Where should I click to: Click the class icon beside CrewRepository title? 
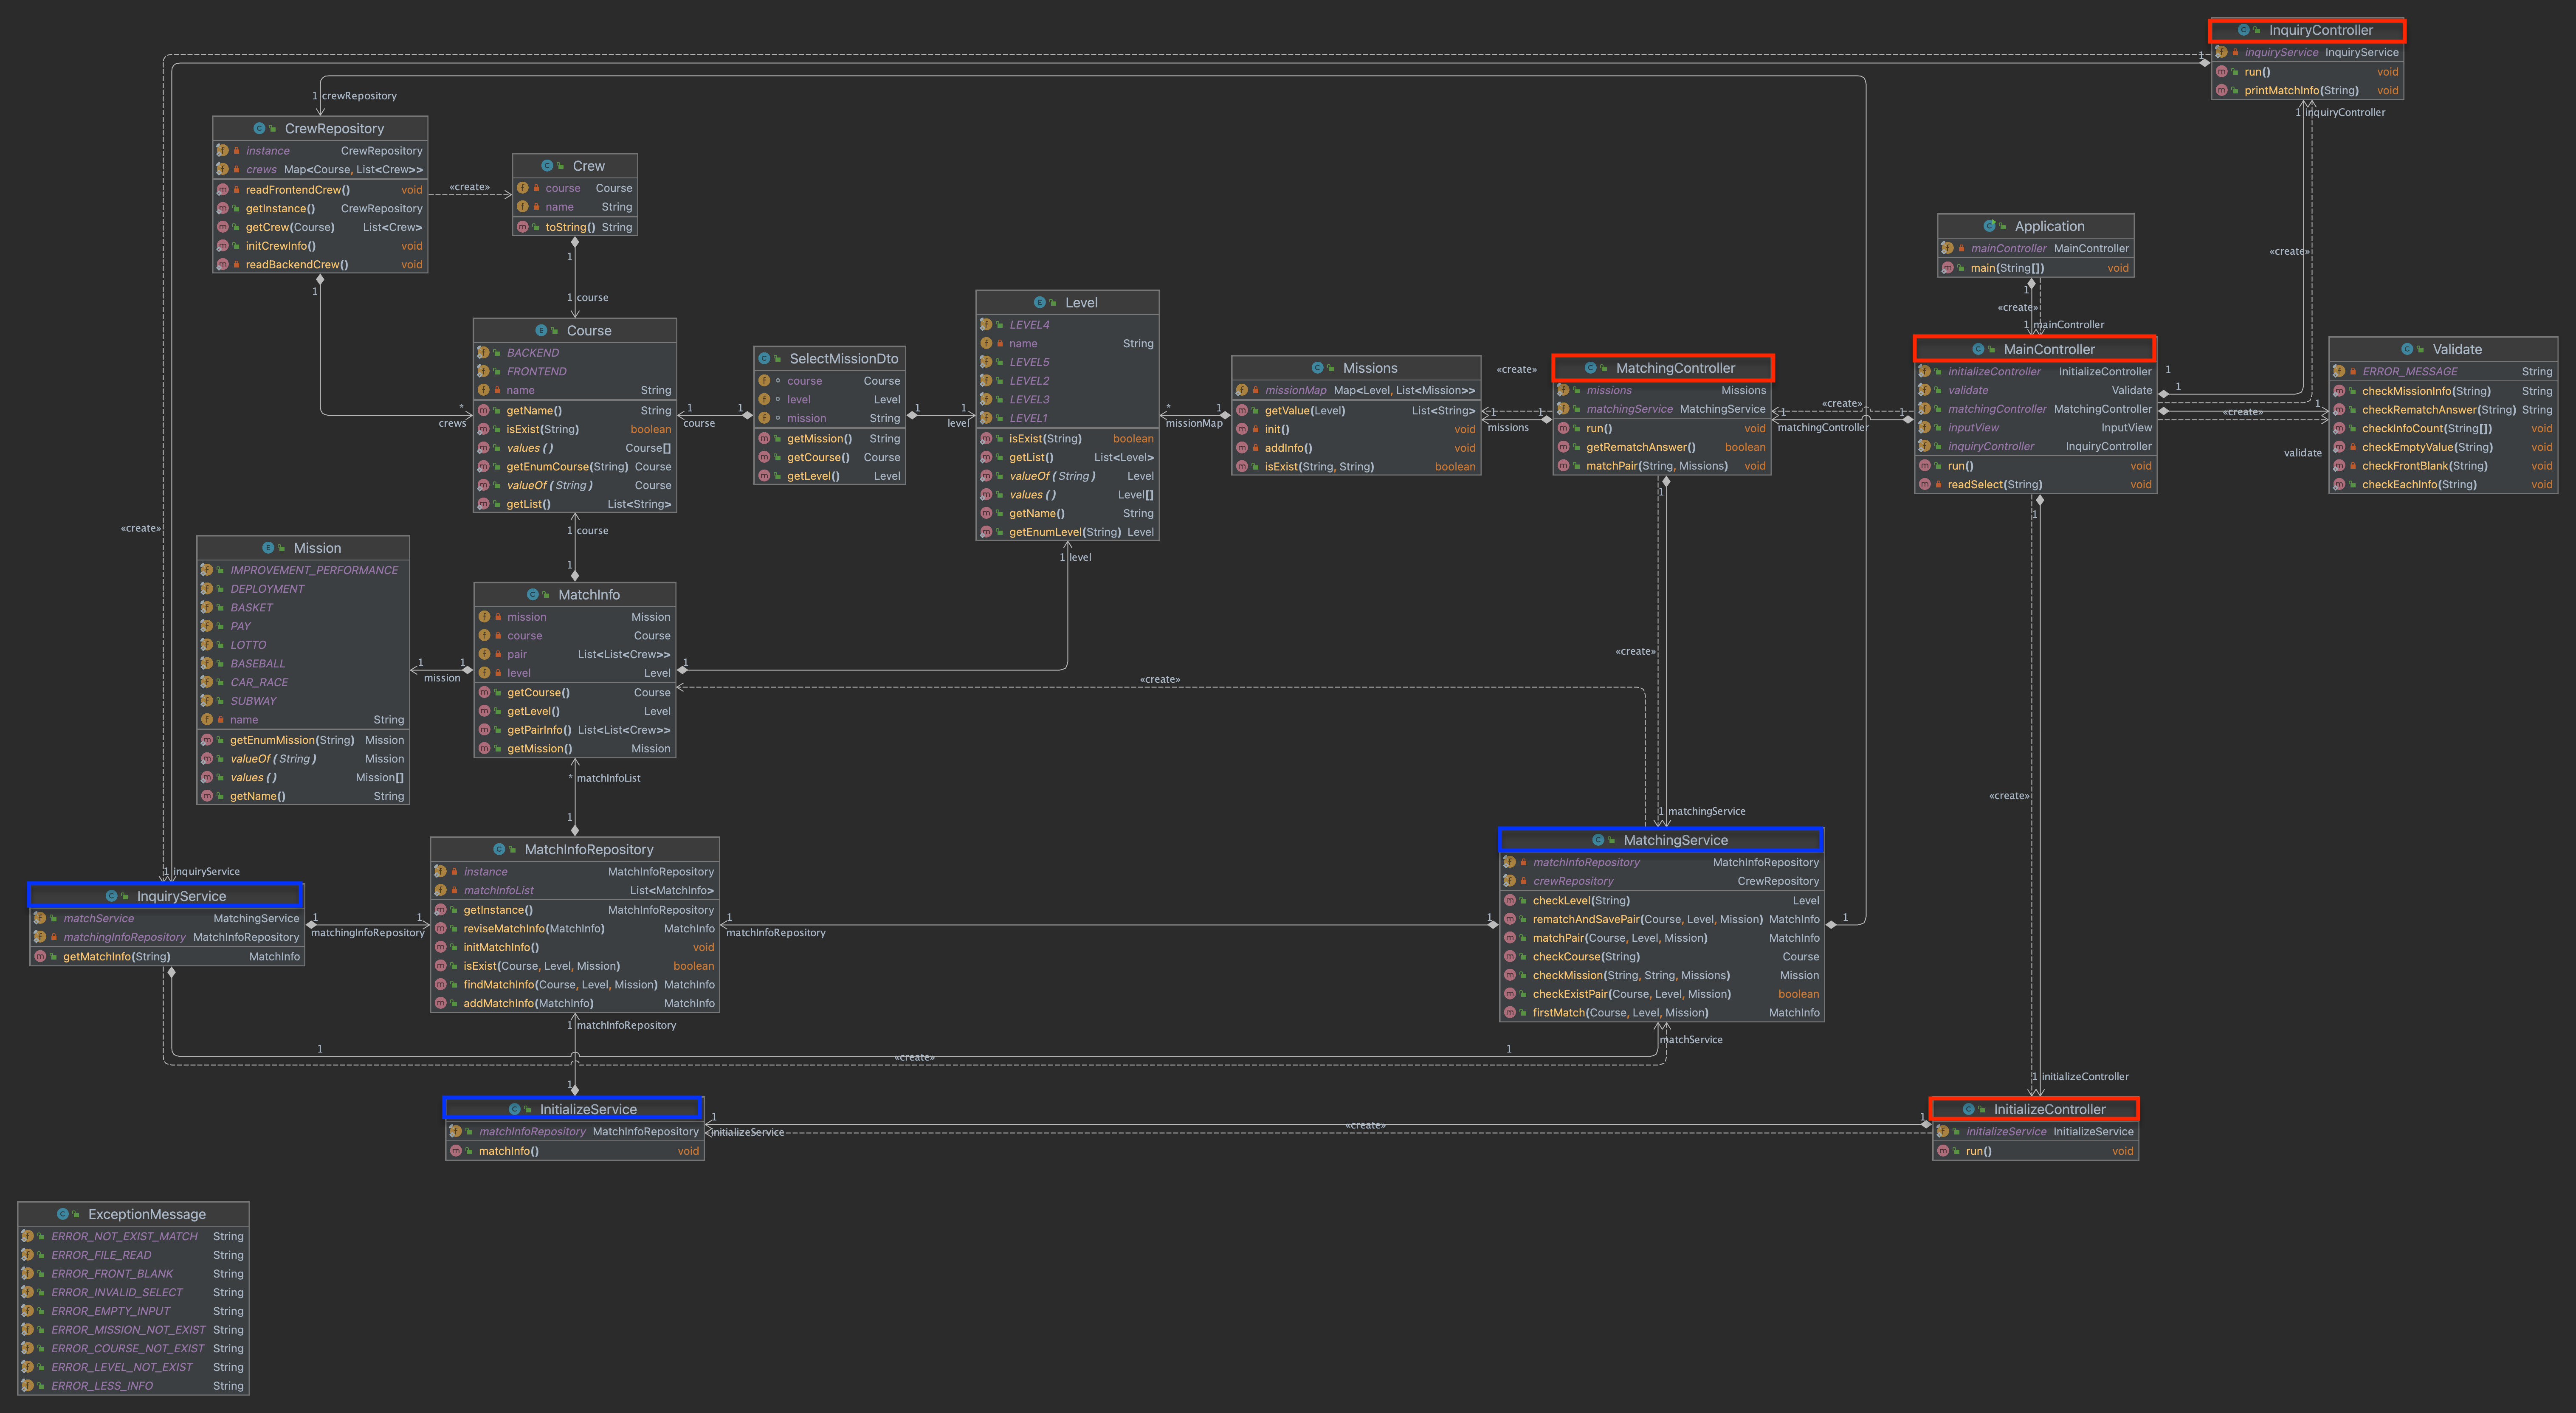tap(259, 128)
